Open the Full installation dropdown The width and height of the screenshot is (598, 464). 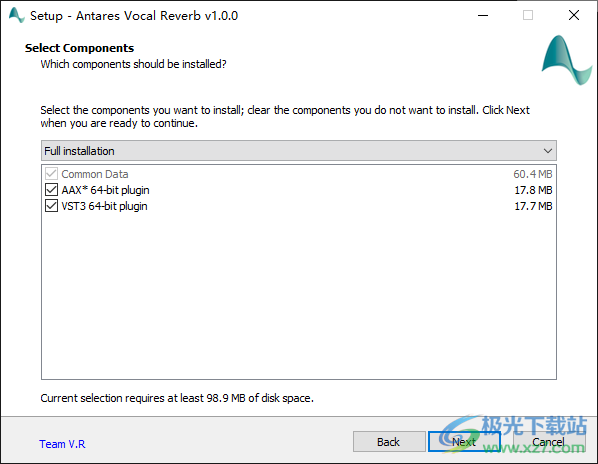click(x=299, y=151)
